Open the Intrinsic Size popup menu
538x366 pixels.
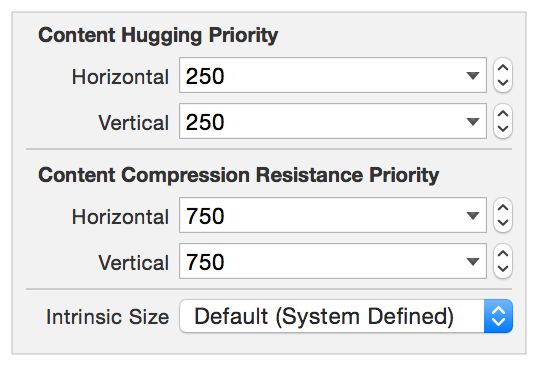click(346, 316)
